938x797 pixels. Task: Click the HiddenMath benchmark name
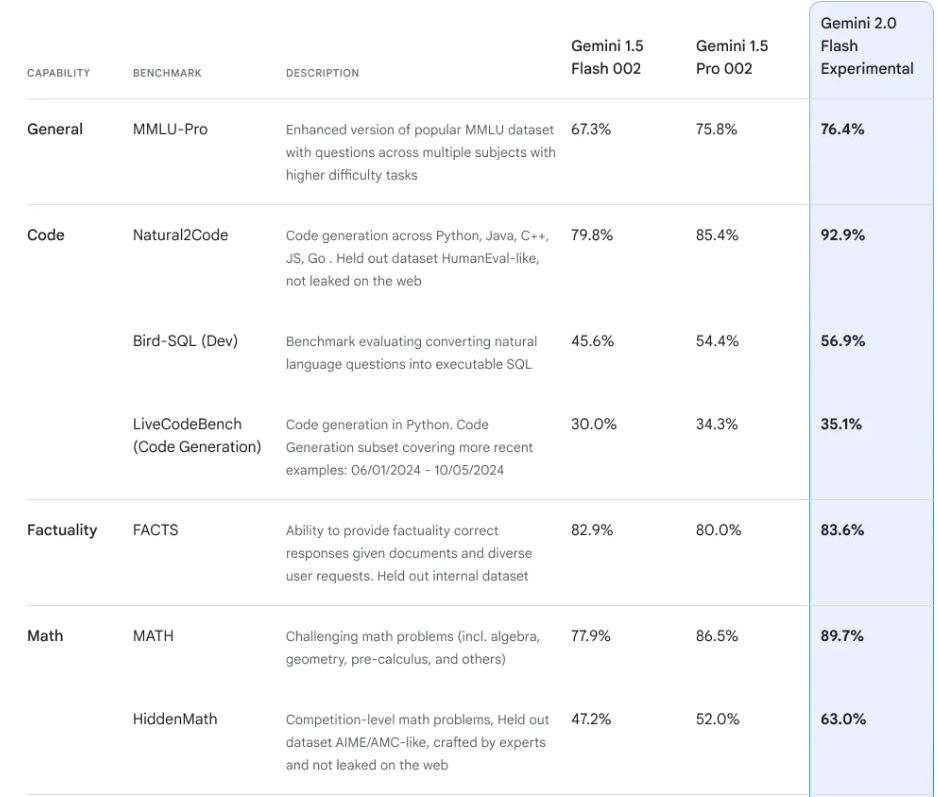click(x=175, y=719)
